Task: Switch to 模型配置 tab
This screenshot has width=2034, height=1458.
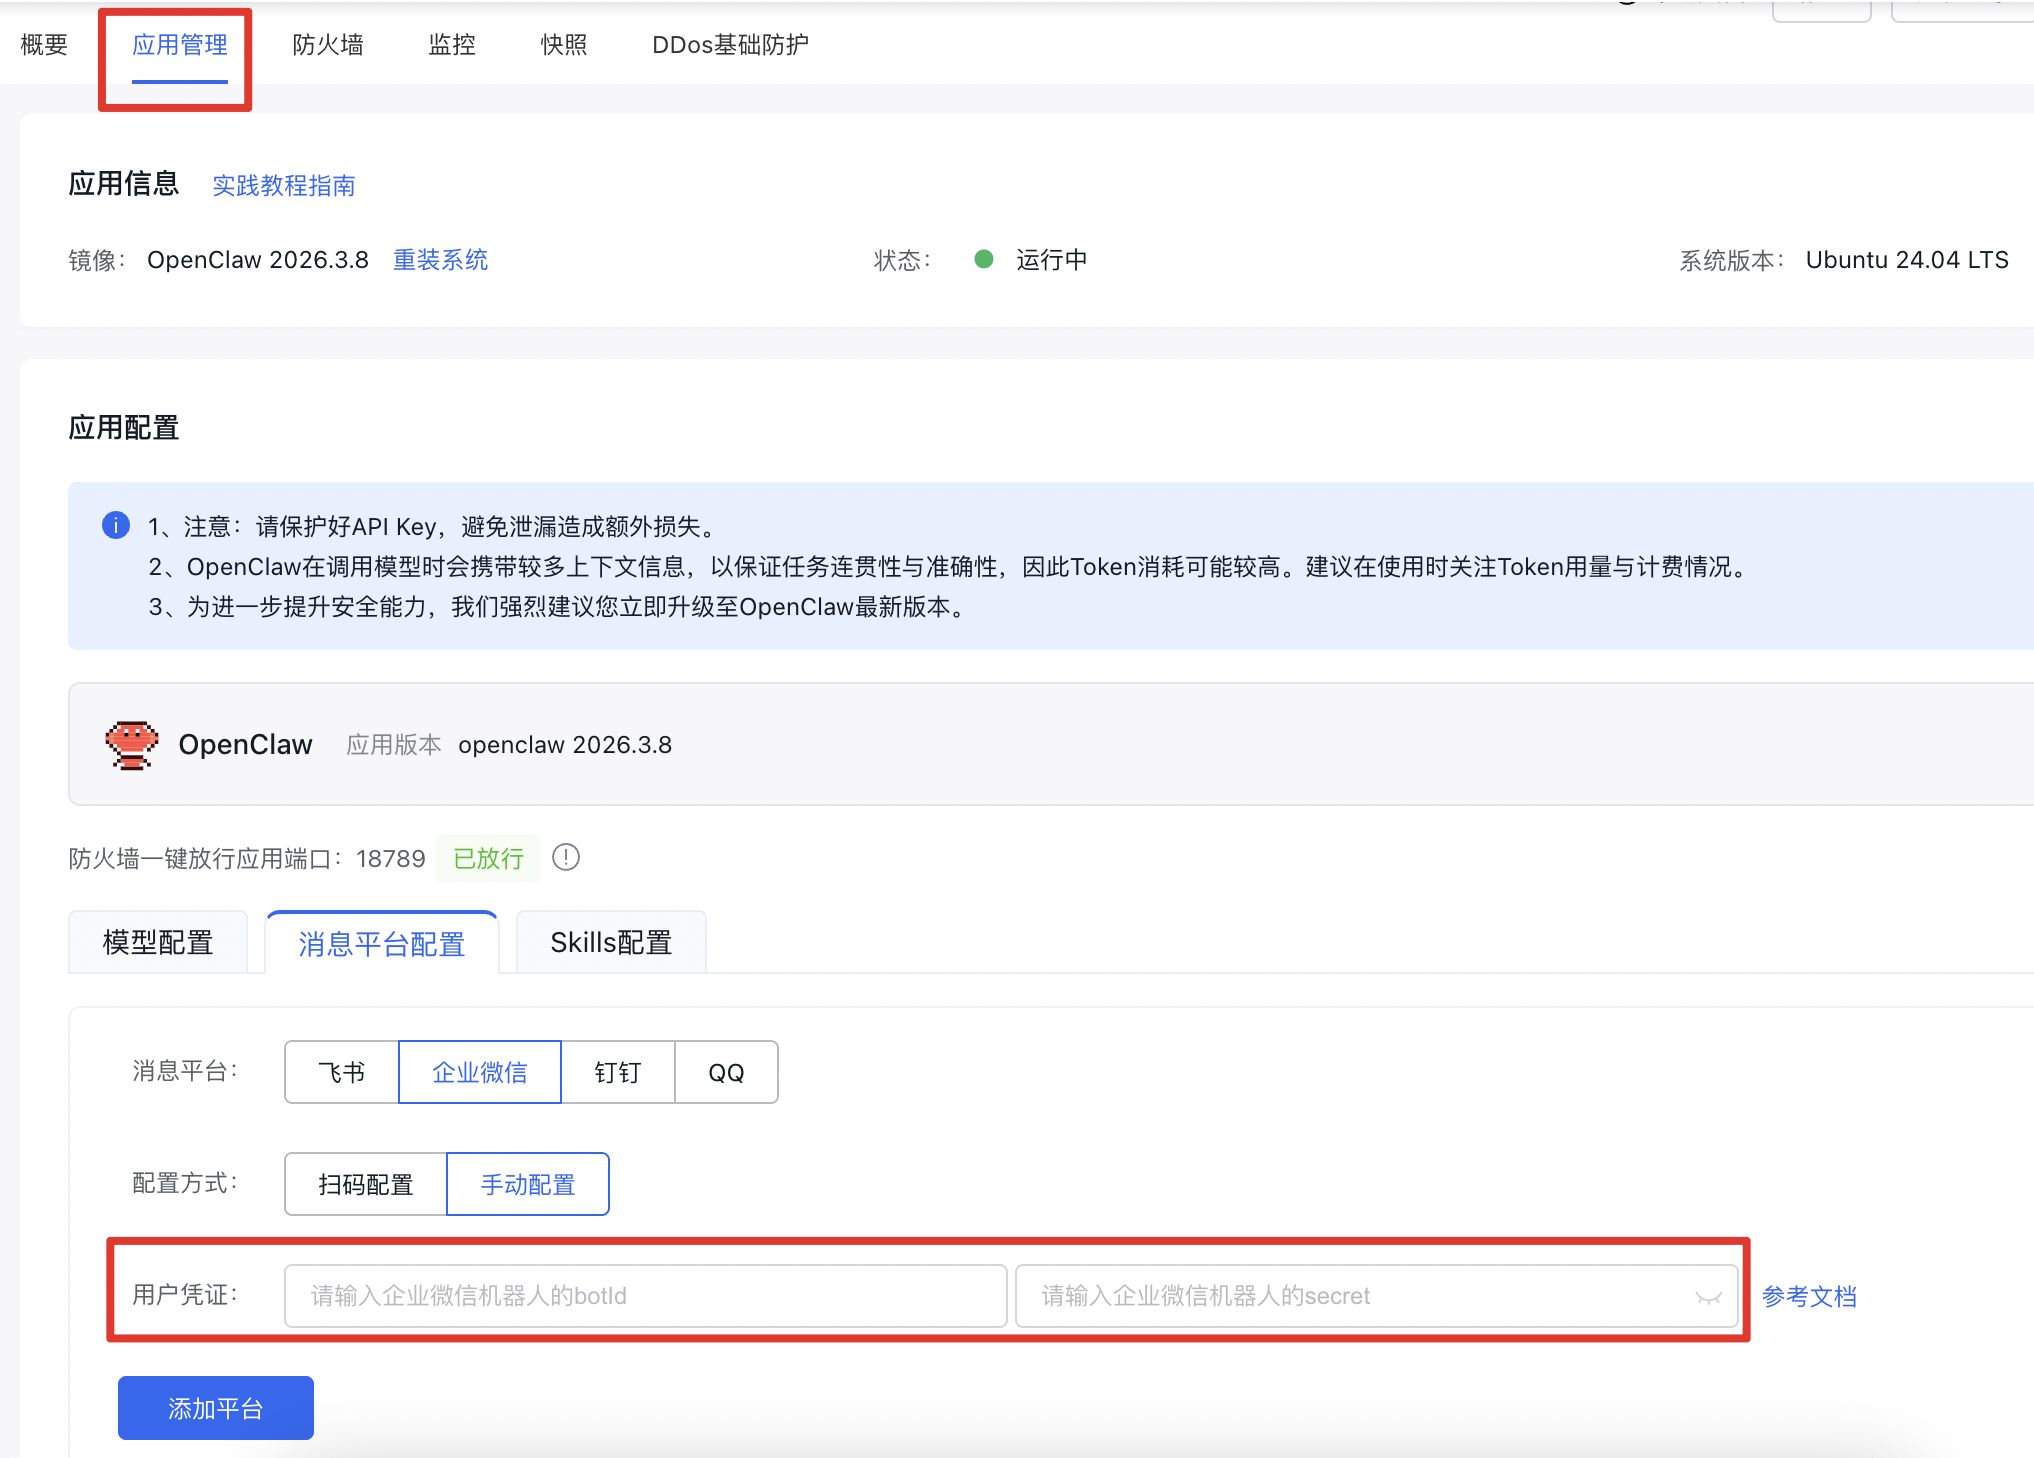Action: 158,942
